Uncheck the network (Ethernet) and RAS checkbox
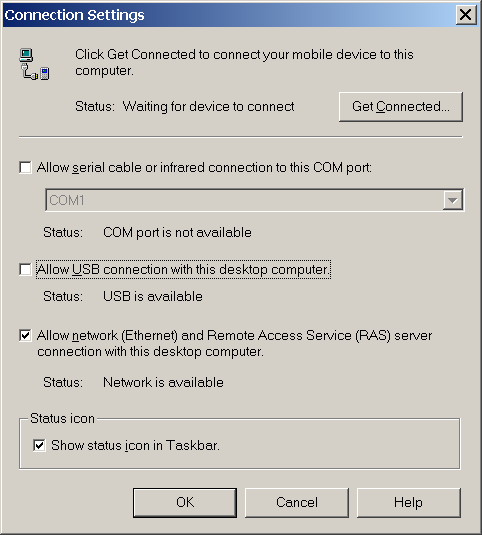The image size is (482, 535). coord(25,335)
